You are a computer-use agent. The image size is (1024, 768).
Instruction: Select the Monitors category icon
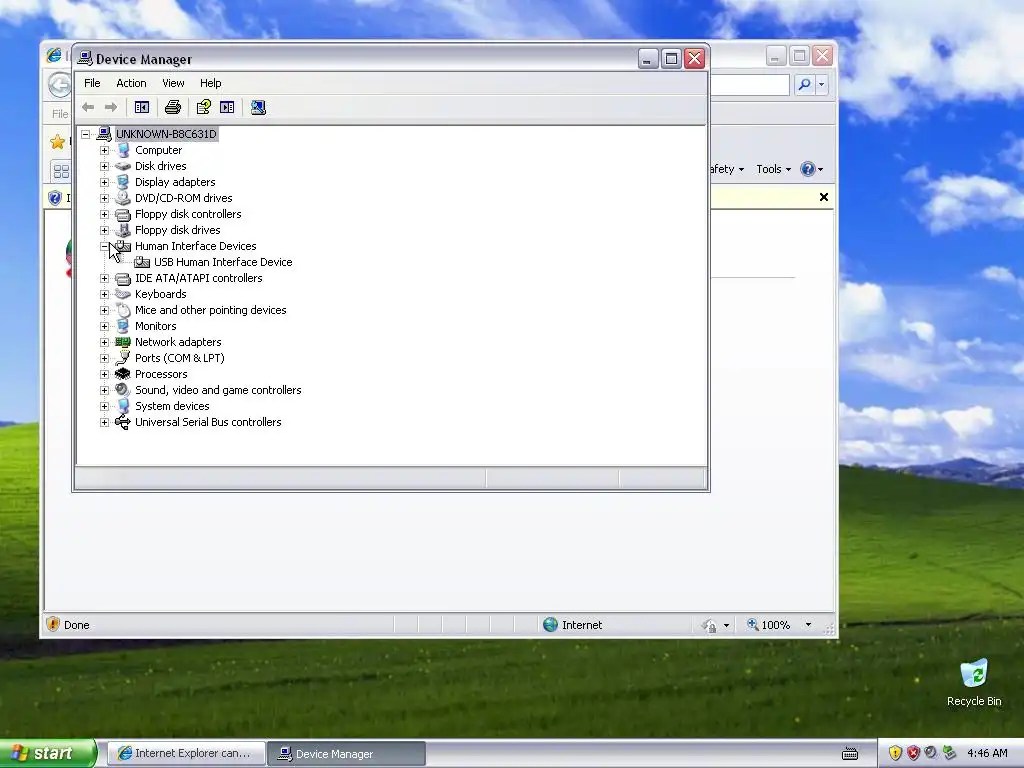(123, 326)
